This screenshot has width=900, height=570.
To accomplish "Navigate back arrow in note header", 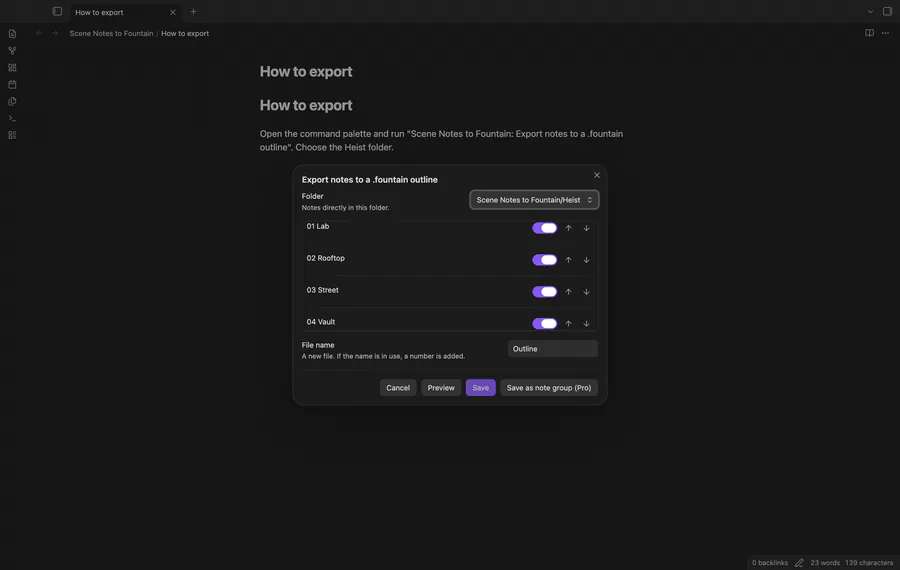I will (x=39, y=33).
